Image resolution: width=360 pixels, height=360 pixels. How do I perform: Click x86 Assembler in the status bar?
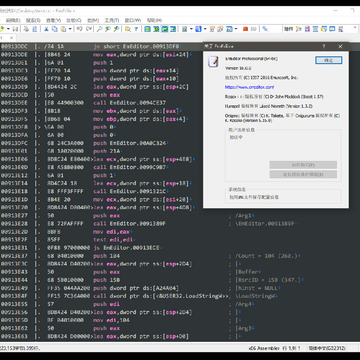point(264,348)
